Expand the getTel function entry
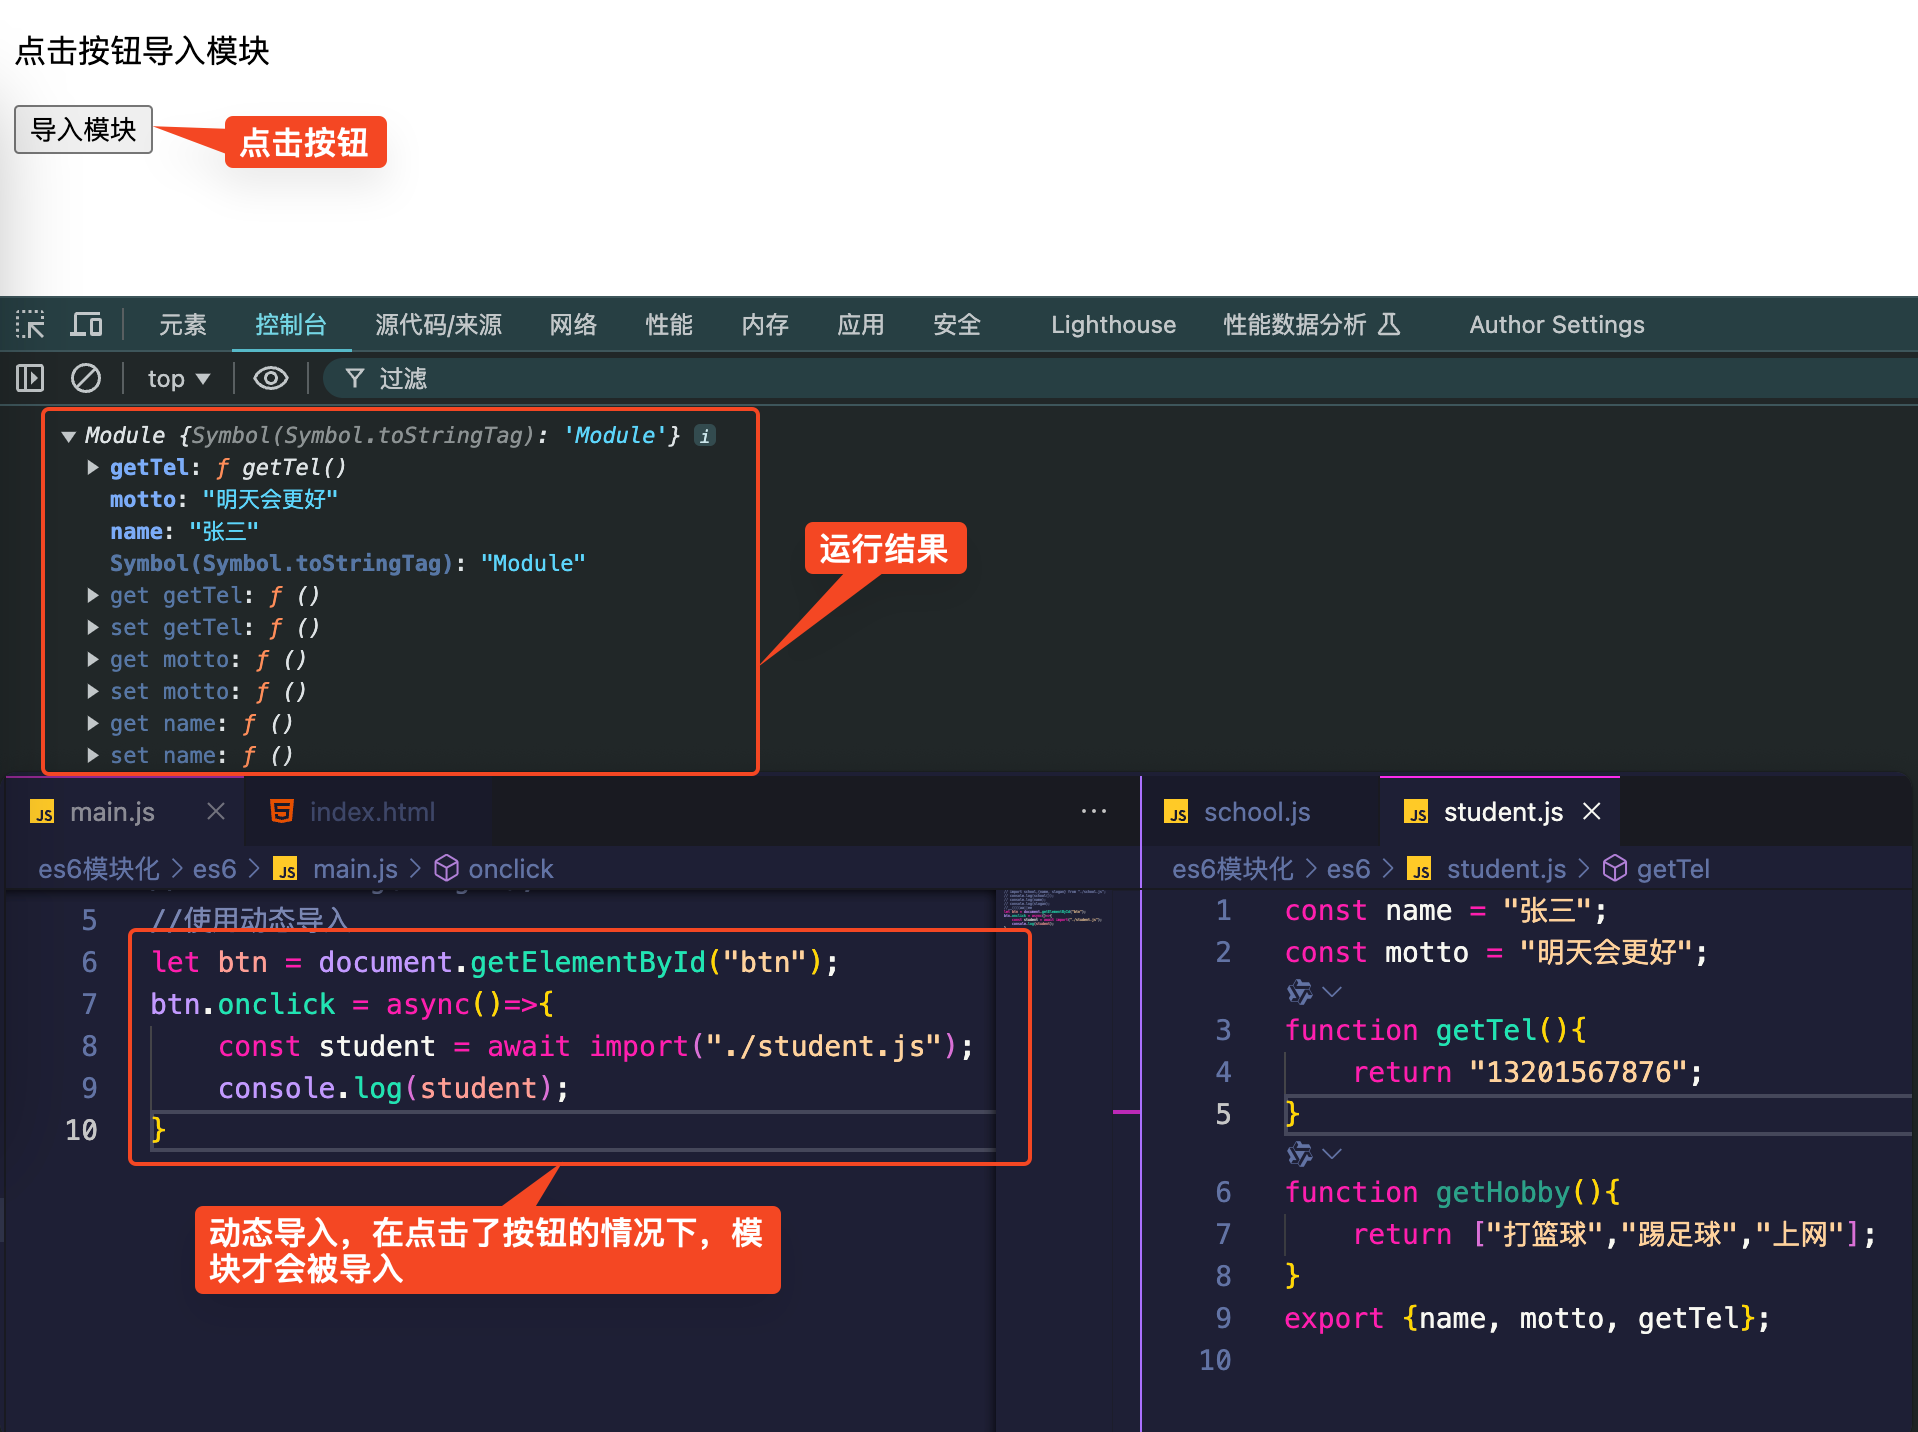 coord(93,467)
